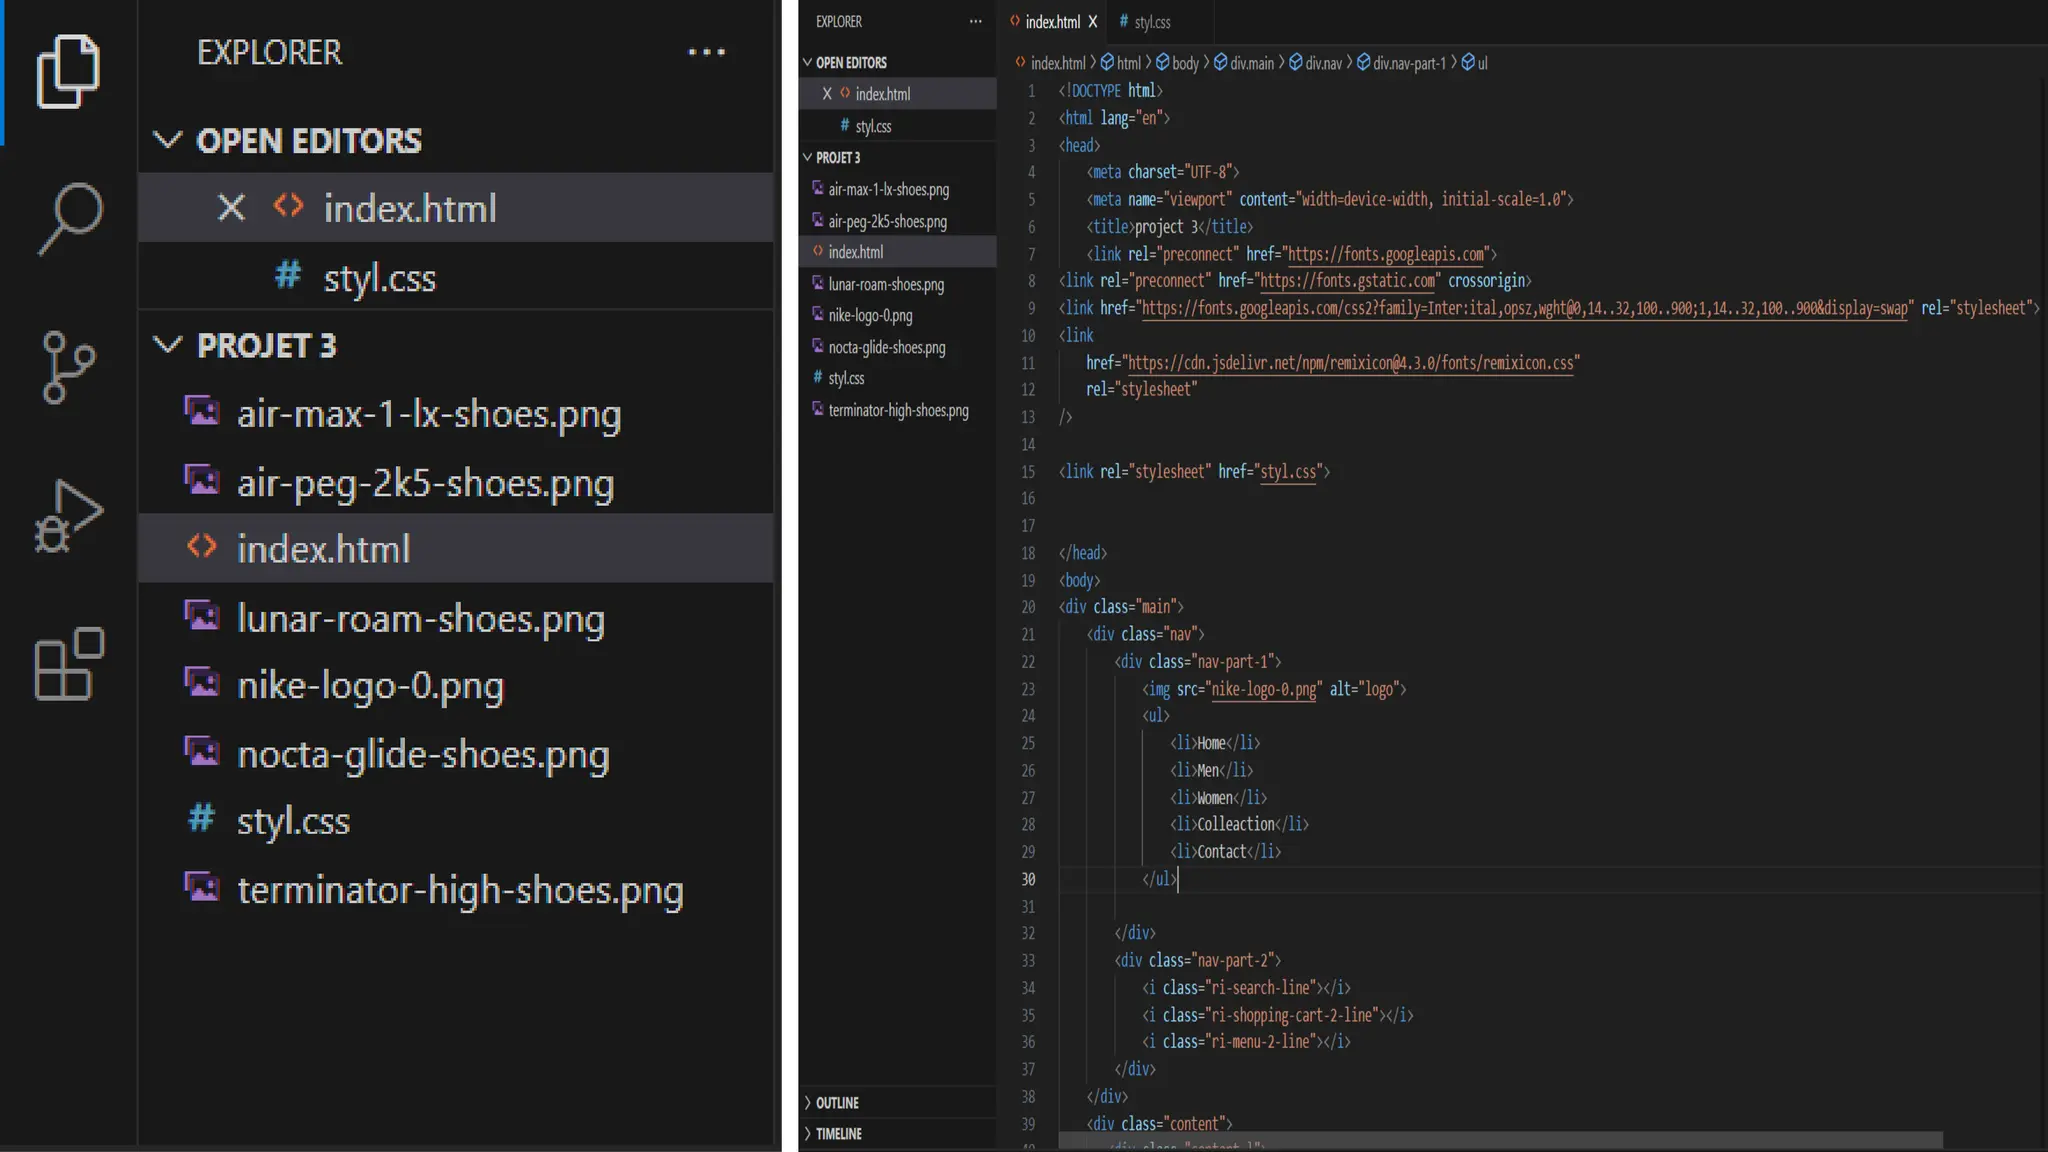Open the fonts.googleapis.com href link on line 7
The height and width of the screenshot is (1152, 2048).
pyautogui.click(x=1386, y=254)
